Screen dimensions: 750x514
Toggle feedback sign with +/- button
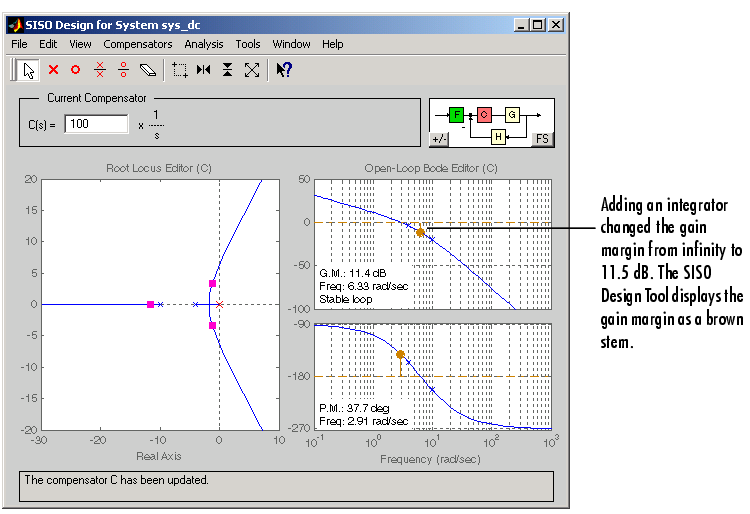click(439, 139)
